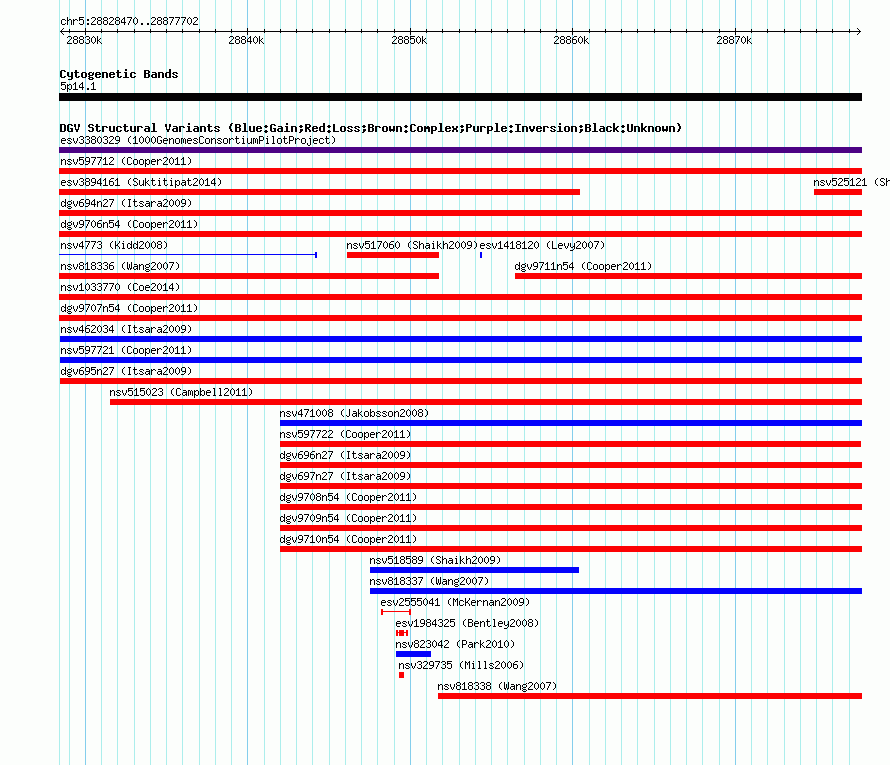Select the purple esv3380329 inversion bar
This screenshot has width=890, height=765.
tap(460, 150)
